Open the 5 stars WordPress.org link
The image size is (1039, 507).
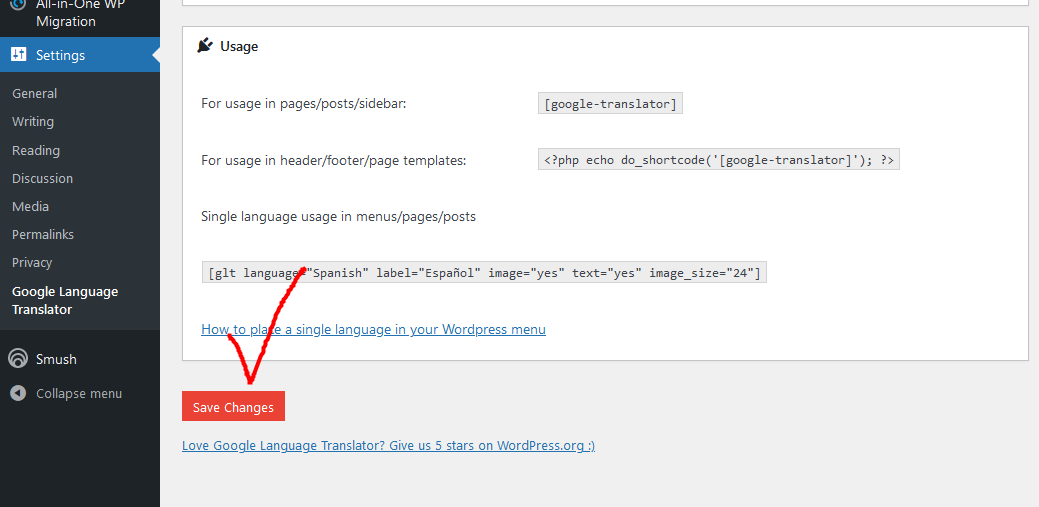pos(388,445)
